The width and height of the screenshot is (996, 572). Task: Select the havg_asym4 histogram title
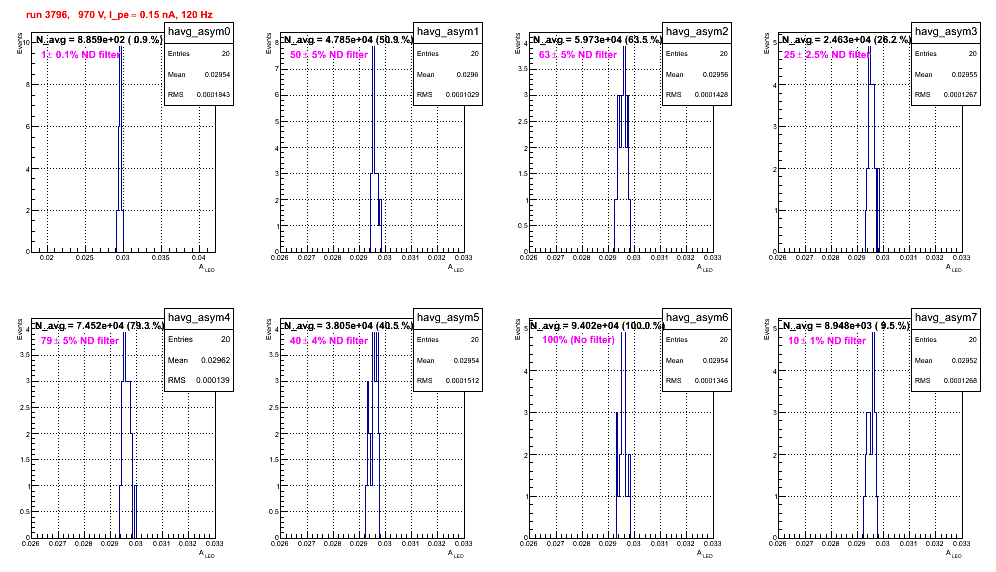point(199,318)
